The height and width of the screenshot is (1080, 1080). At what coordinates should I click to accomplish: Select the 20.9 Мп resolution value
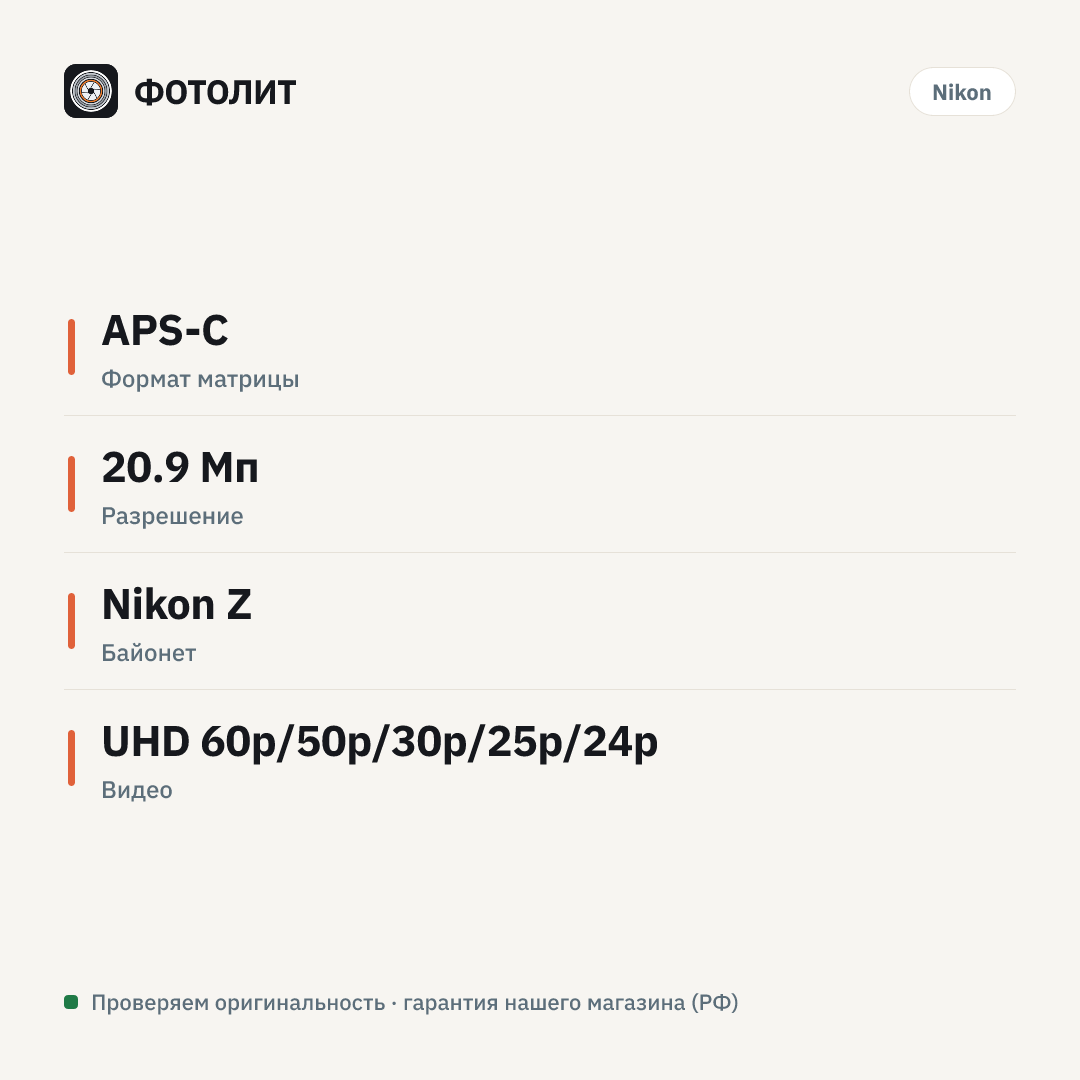point(180,467)
